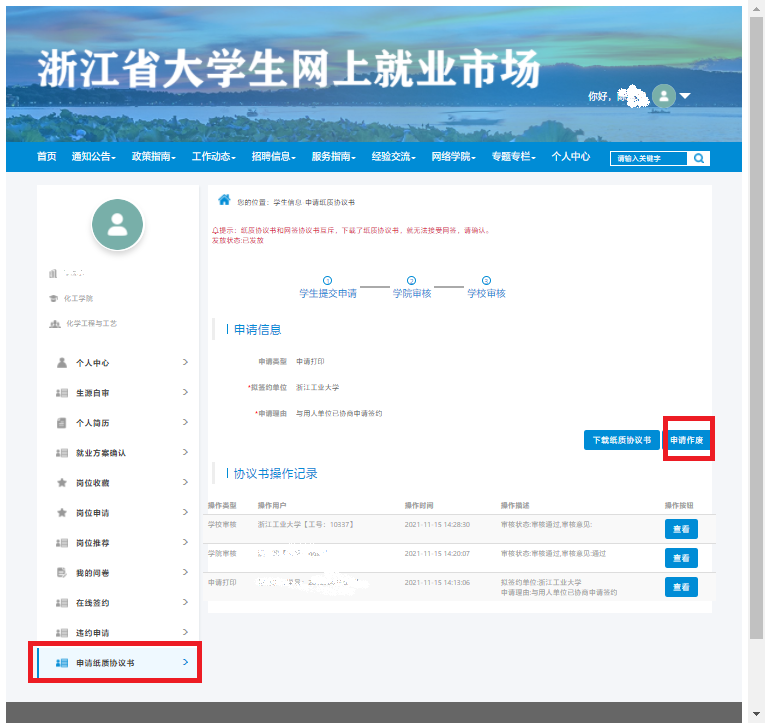
Task: Click the person icon beside 个人中心
Action: coord(61,363)
